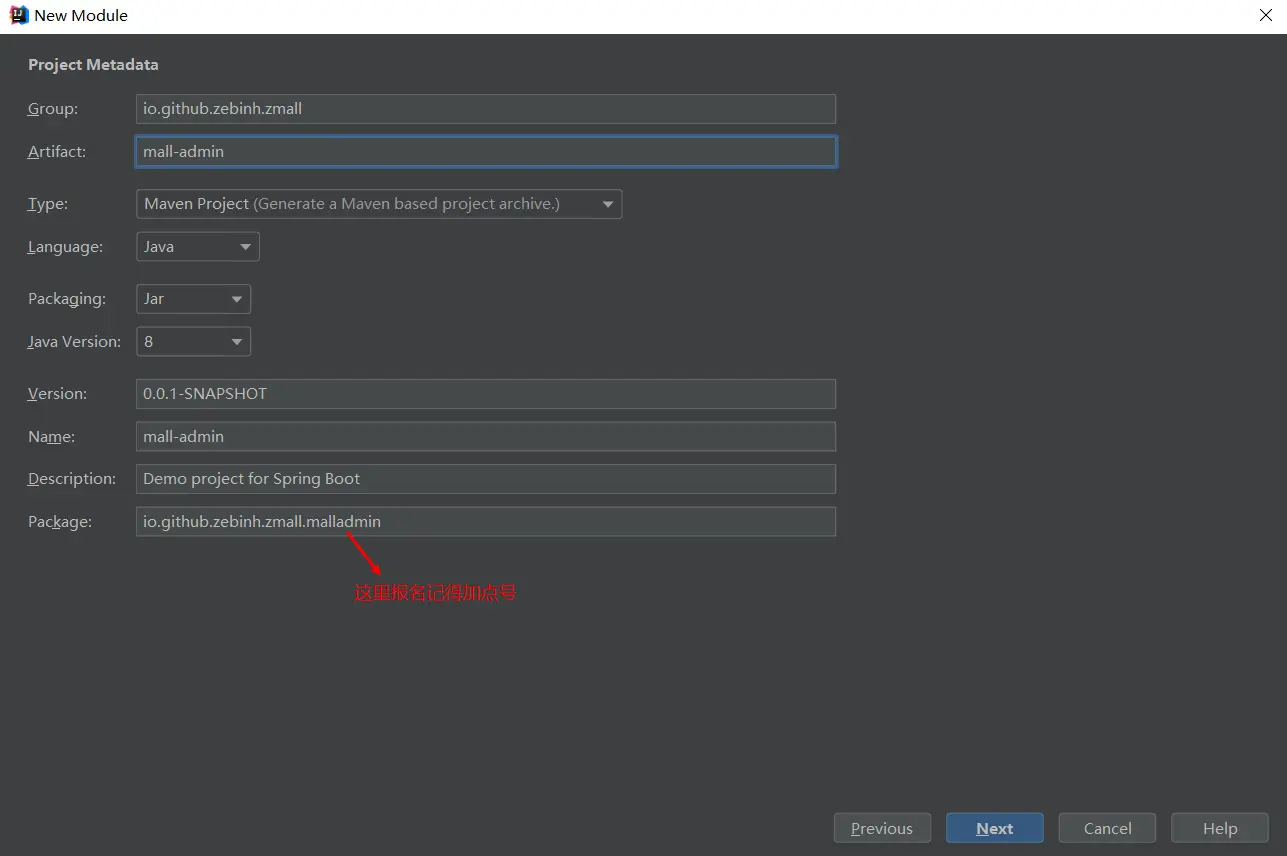Expand the Language dropdown set to Java
1287x856 pixels.
[197, 247]
